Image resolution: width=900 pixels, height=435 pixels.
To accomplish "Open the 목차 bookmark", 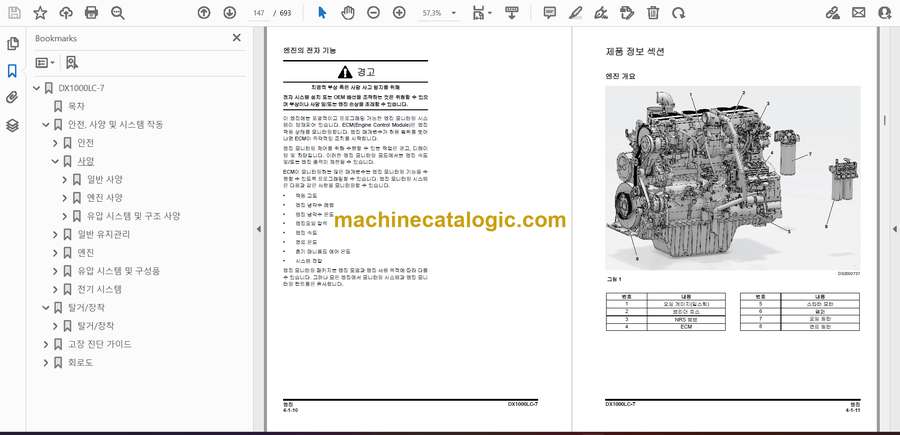I will tap(76, 106).
